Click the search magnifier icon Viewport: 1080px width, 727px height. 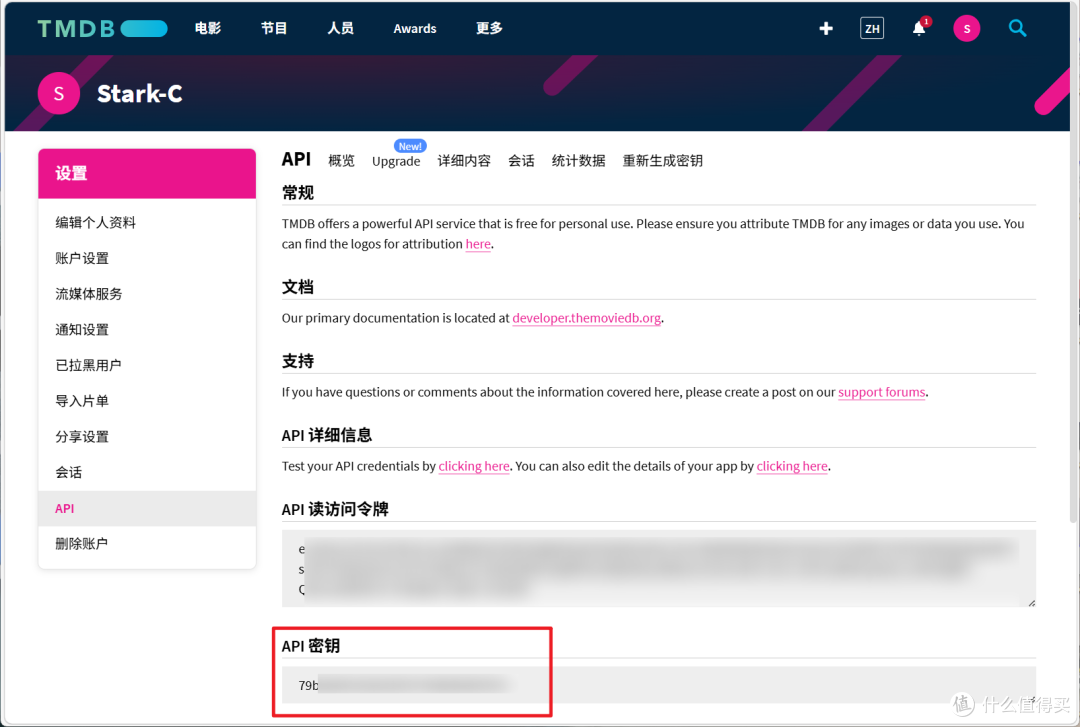(x=1017, y=28)
